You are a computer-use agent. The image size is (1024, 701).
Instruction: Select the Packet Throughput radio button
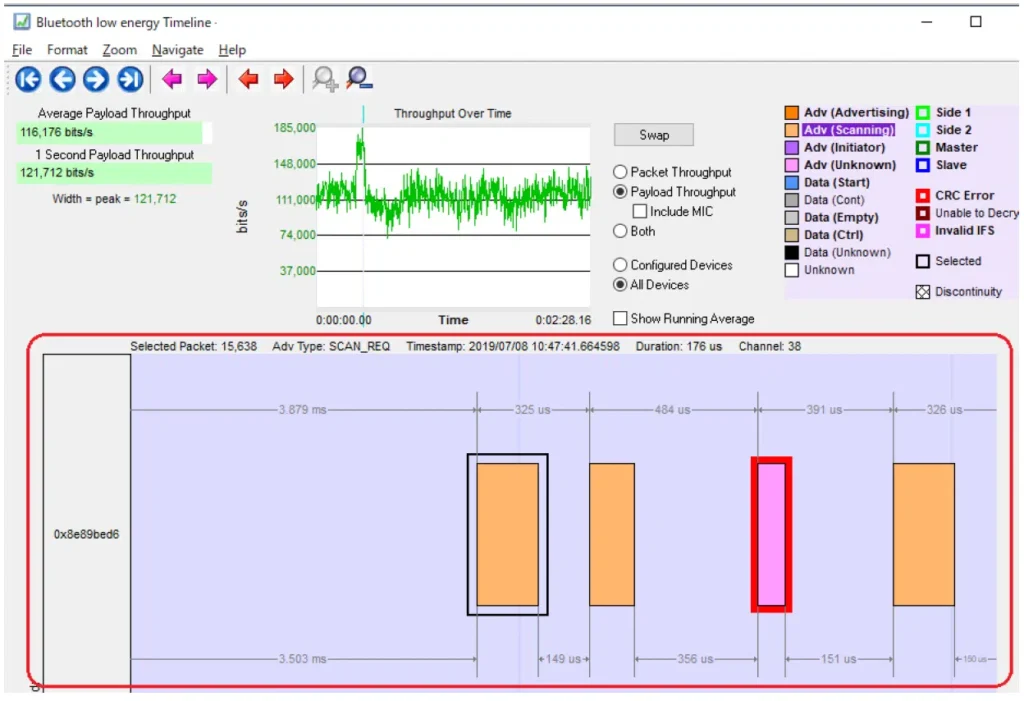620,172
